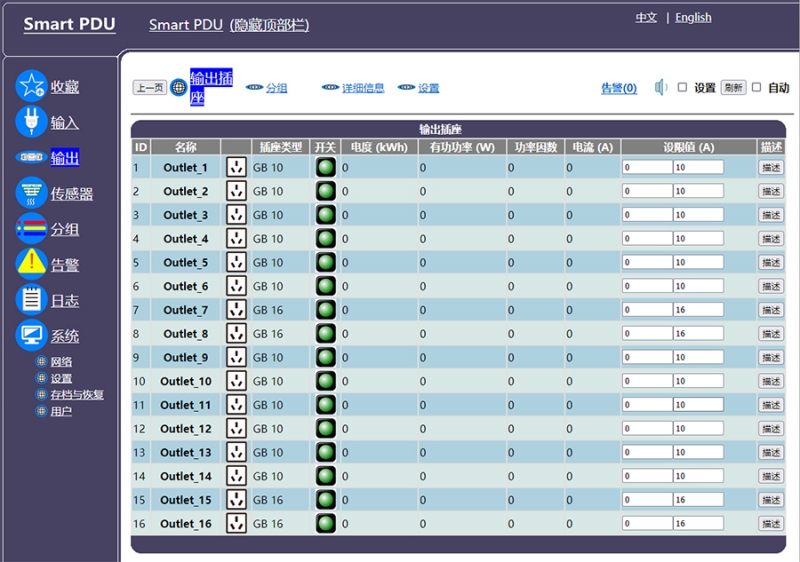Open the 网络 network submenu link

(x=61, y=362)
